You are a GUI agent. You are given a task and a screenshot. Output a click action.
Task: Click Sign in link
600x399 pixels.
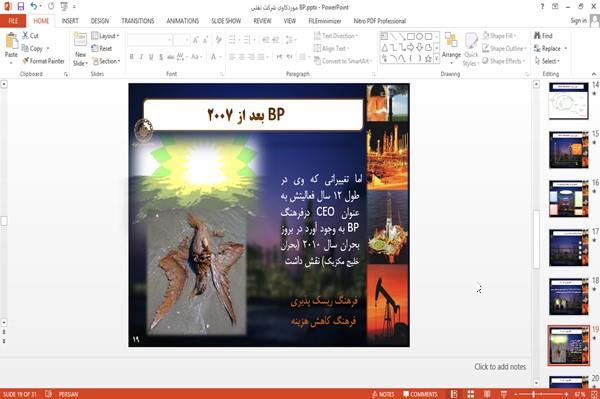tap(578, 21)
